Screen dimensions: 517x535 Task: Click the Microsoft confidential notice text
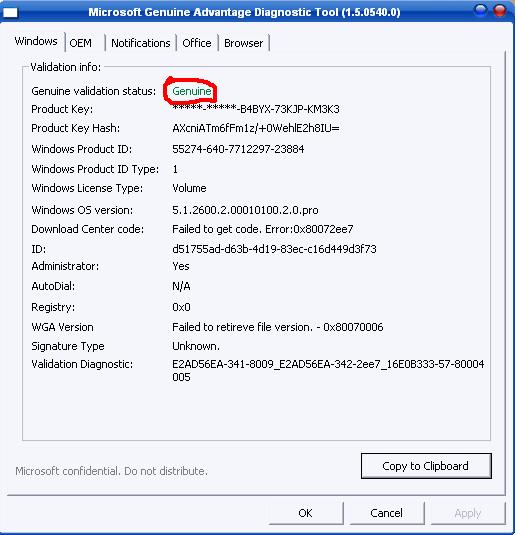click(111, 471)
